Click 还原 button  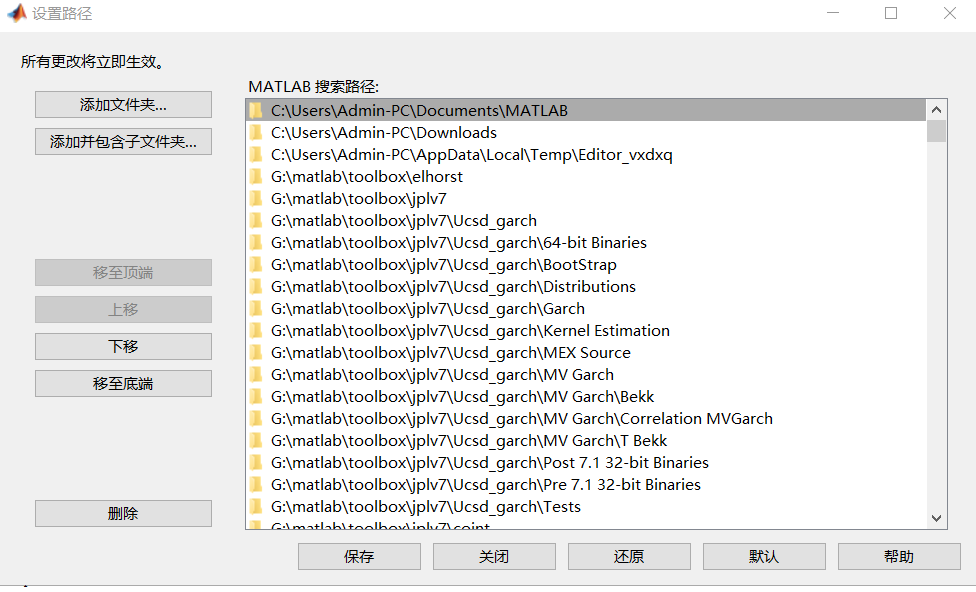629,557
